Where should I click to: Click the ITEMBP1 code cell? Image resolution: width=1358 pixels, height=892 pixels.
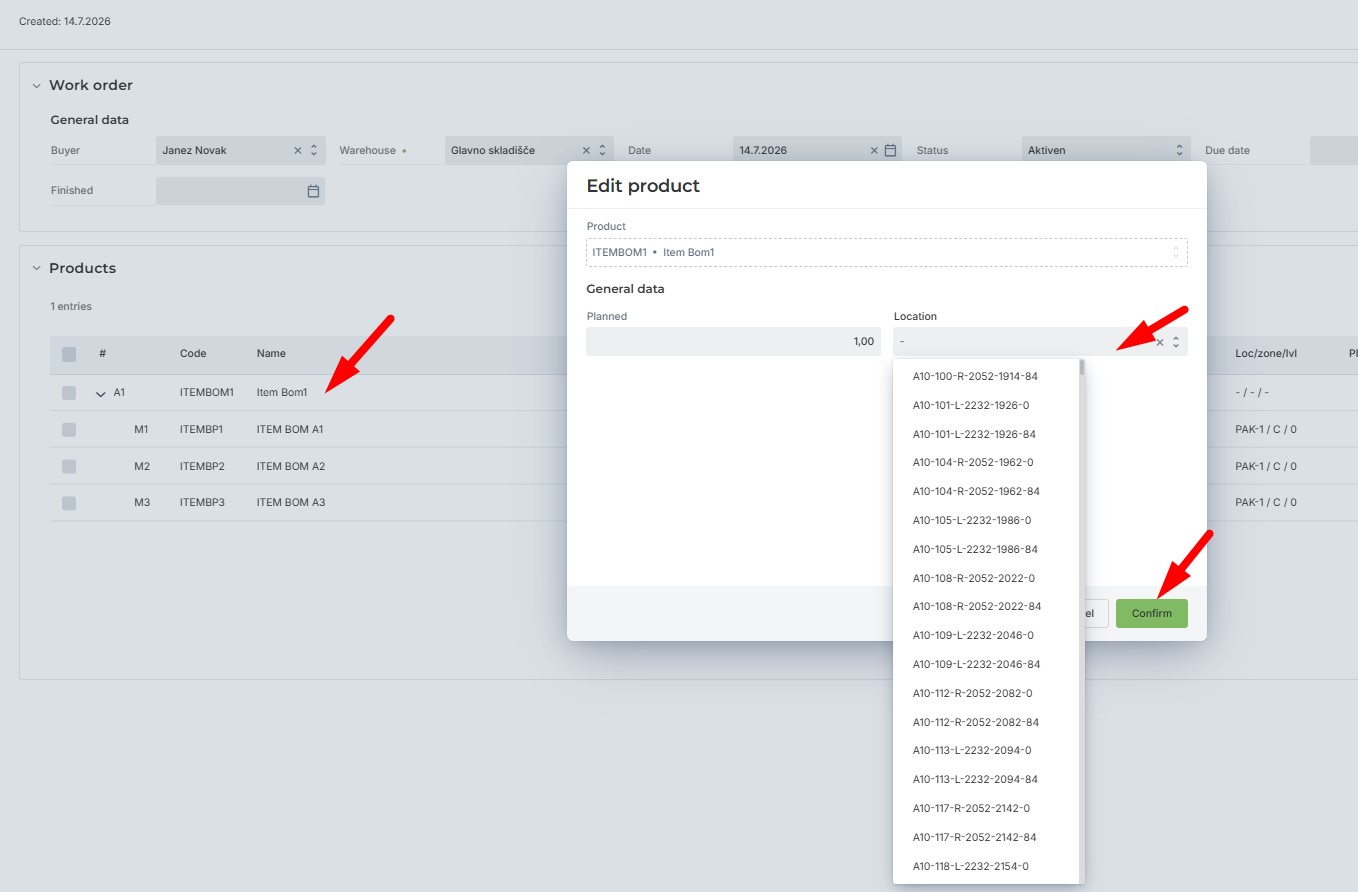(202, 429)
